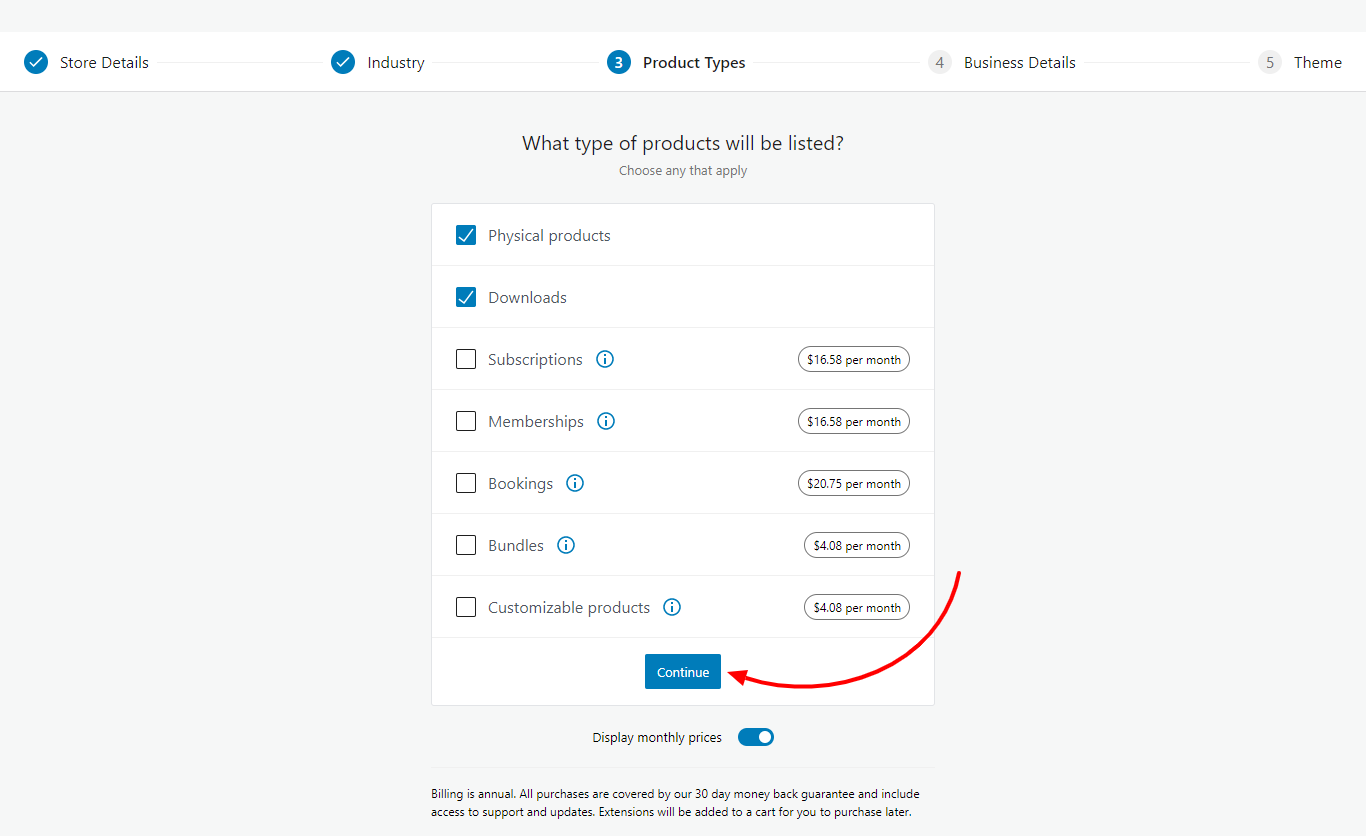
Task: Uncheck the Physical products option
Action: (466, 234)
